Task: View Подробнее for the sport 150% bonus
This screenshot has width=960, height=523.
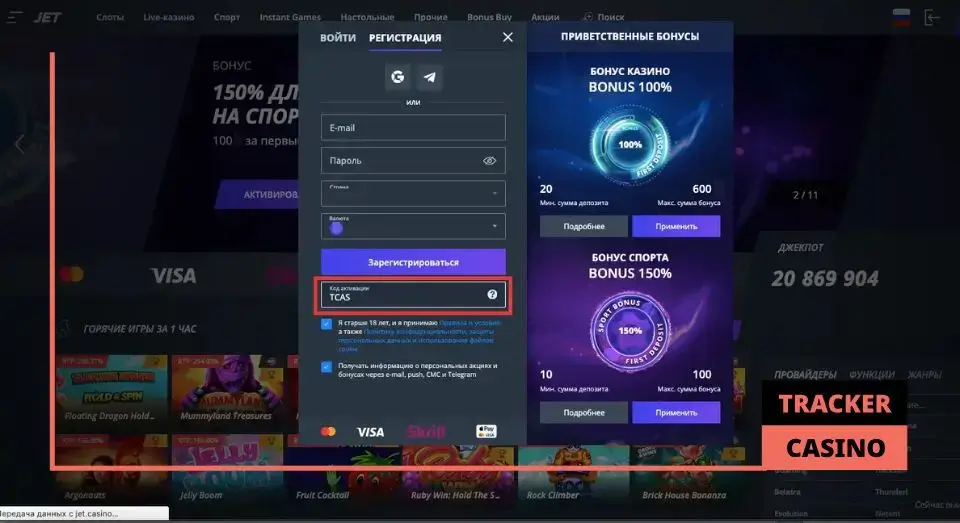Action: [x=583, y=412]
